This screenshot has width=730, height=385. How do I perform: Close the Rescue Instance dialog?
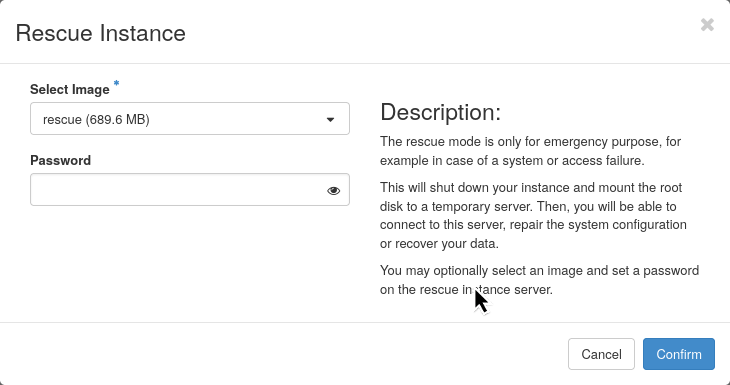[x=707, y=25]
